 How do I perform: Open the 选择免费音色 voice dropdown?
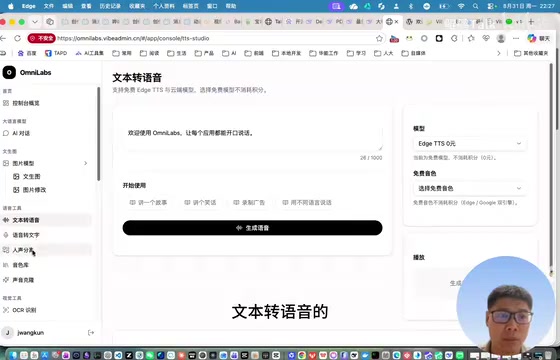[x=470, y=188]
